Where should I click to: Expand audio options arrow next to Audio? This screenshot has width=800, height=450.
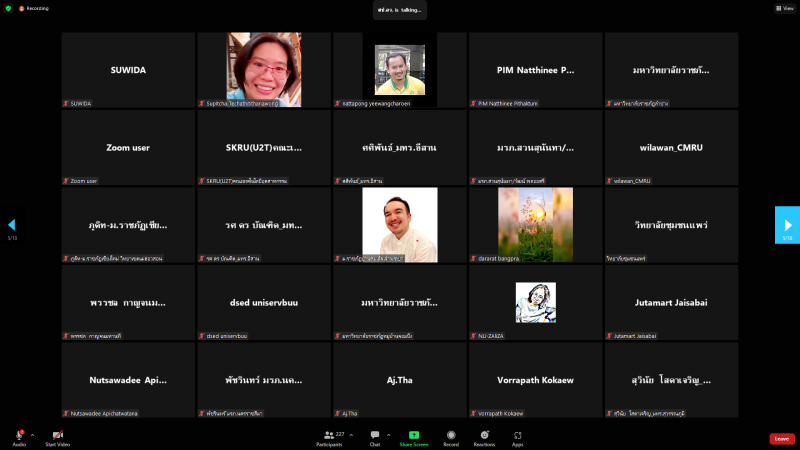(32, 435)
